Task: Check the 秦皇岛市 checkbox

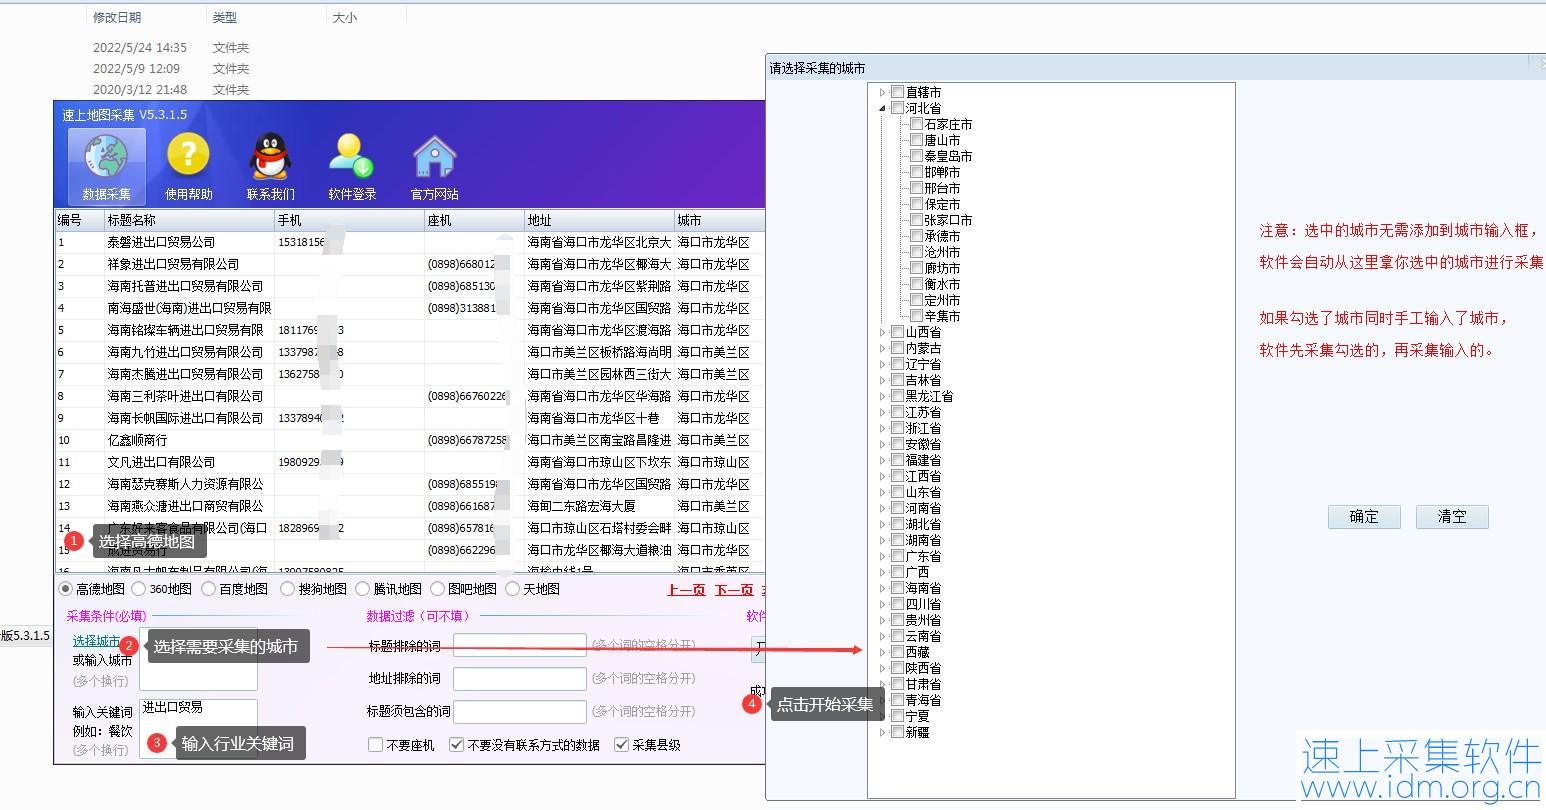Action: pyautogui.click(x=916, y=156)
